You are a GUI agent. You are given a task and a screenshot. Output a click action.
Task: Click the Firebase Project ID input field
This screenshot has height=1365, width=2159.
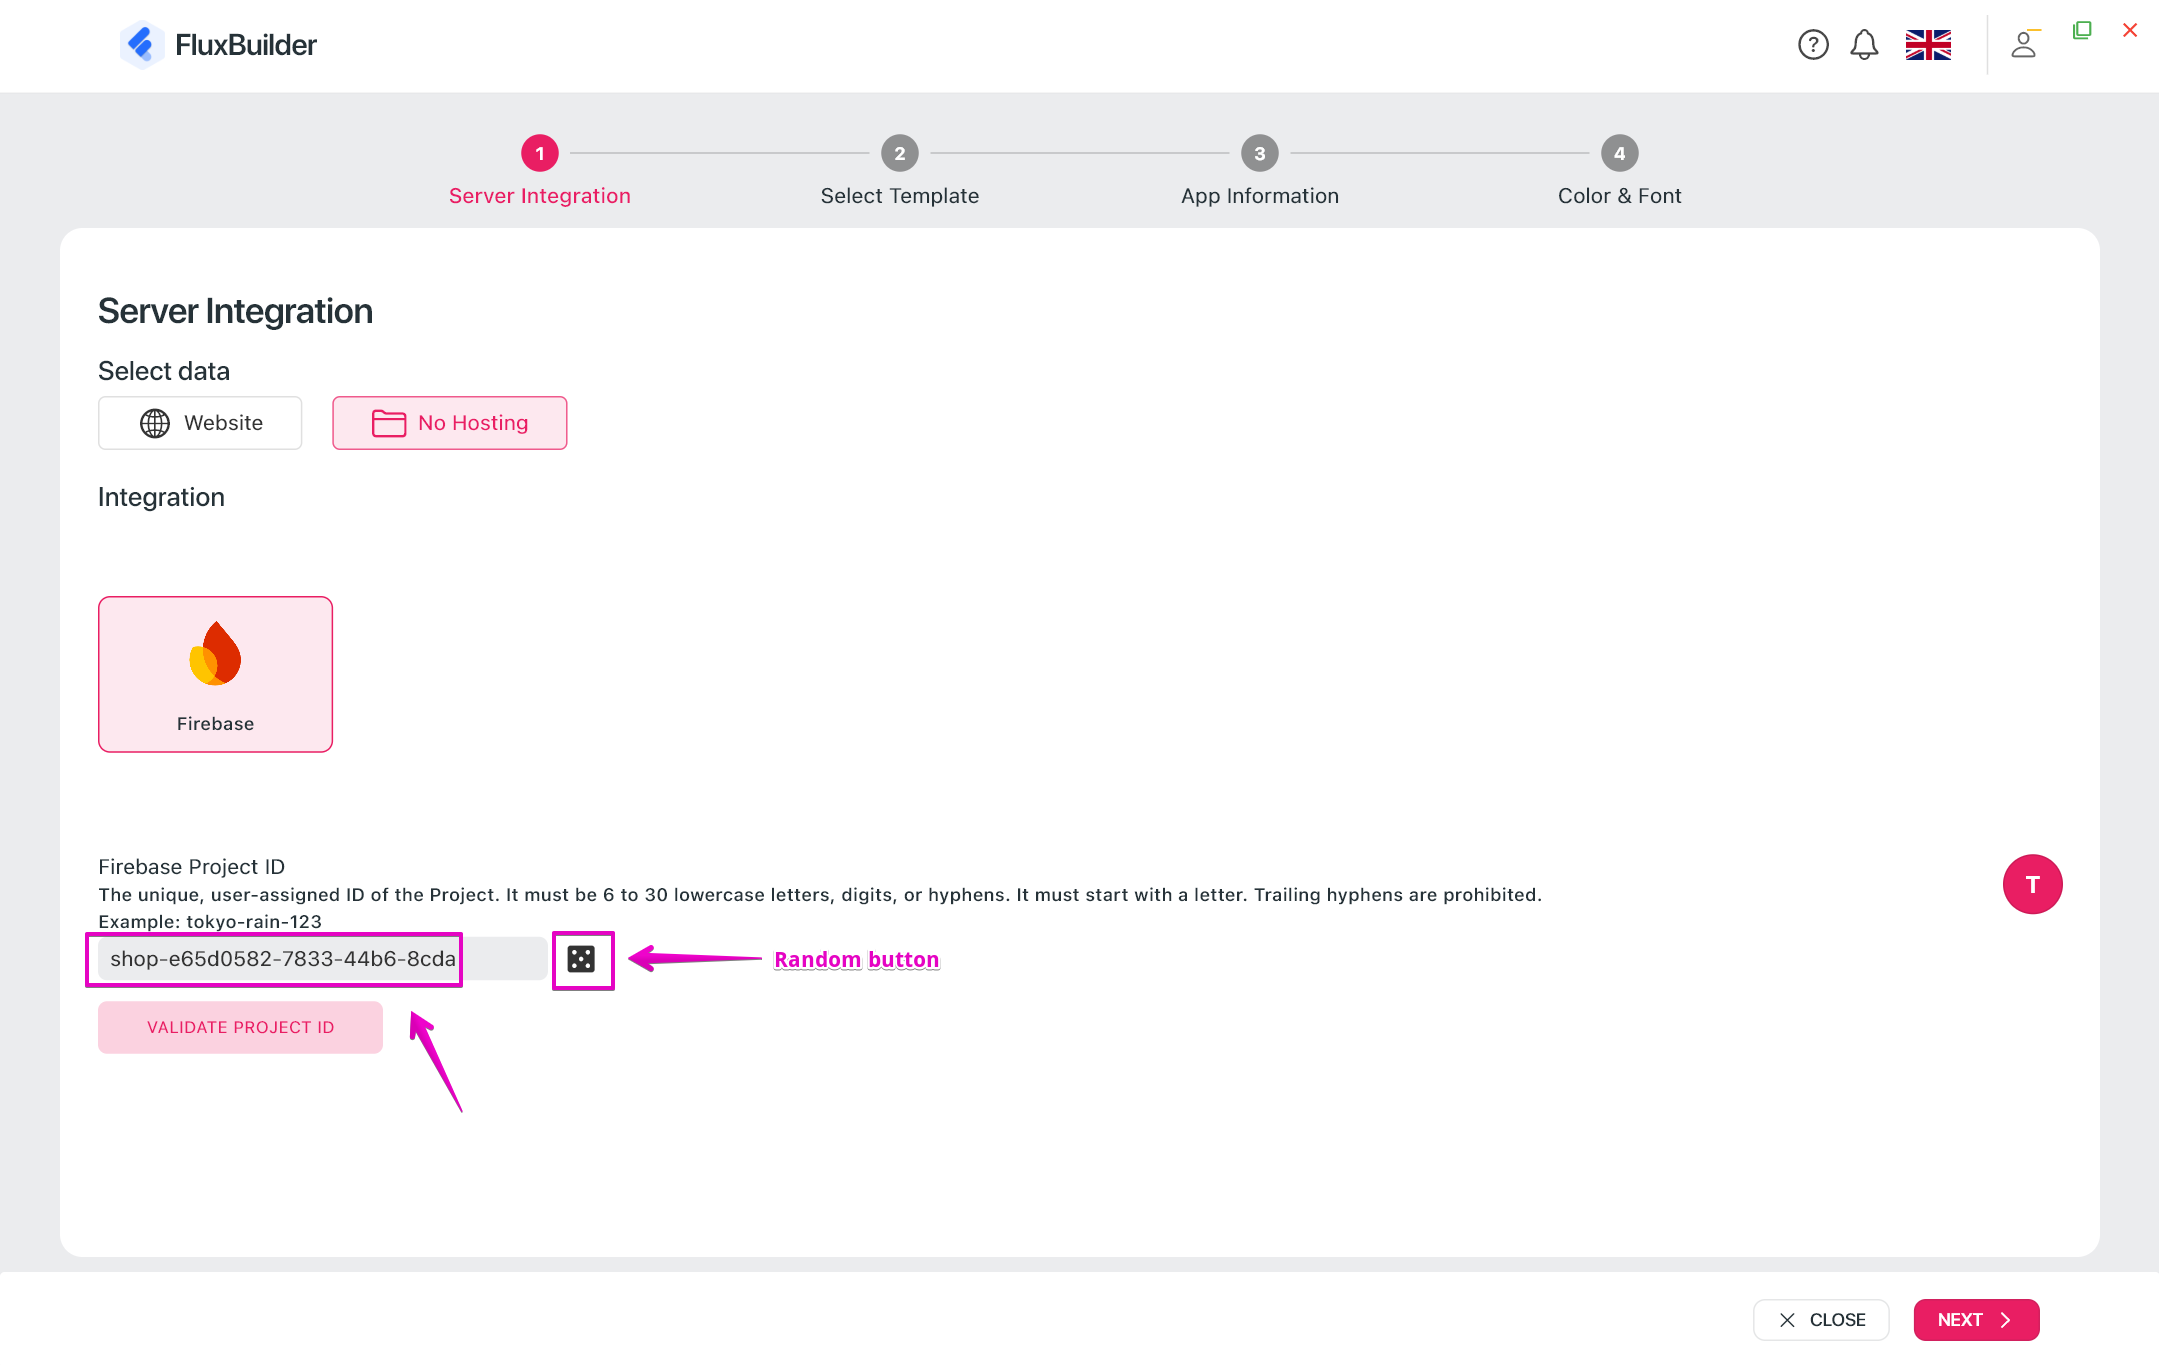point(322,959)
